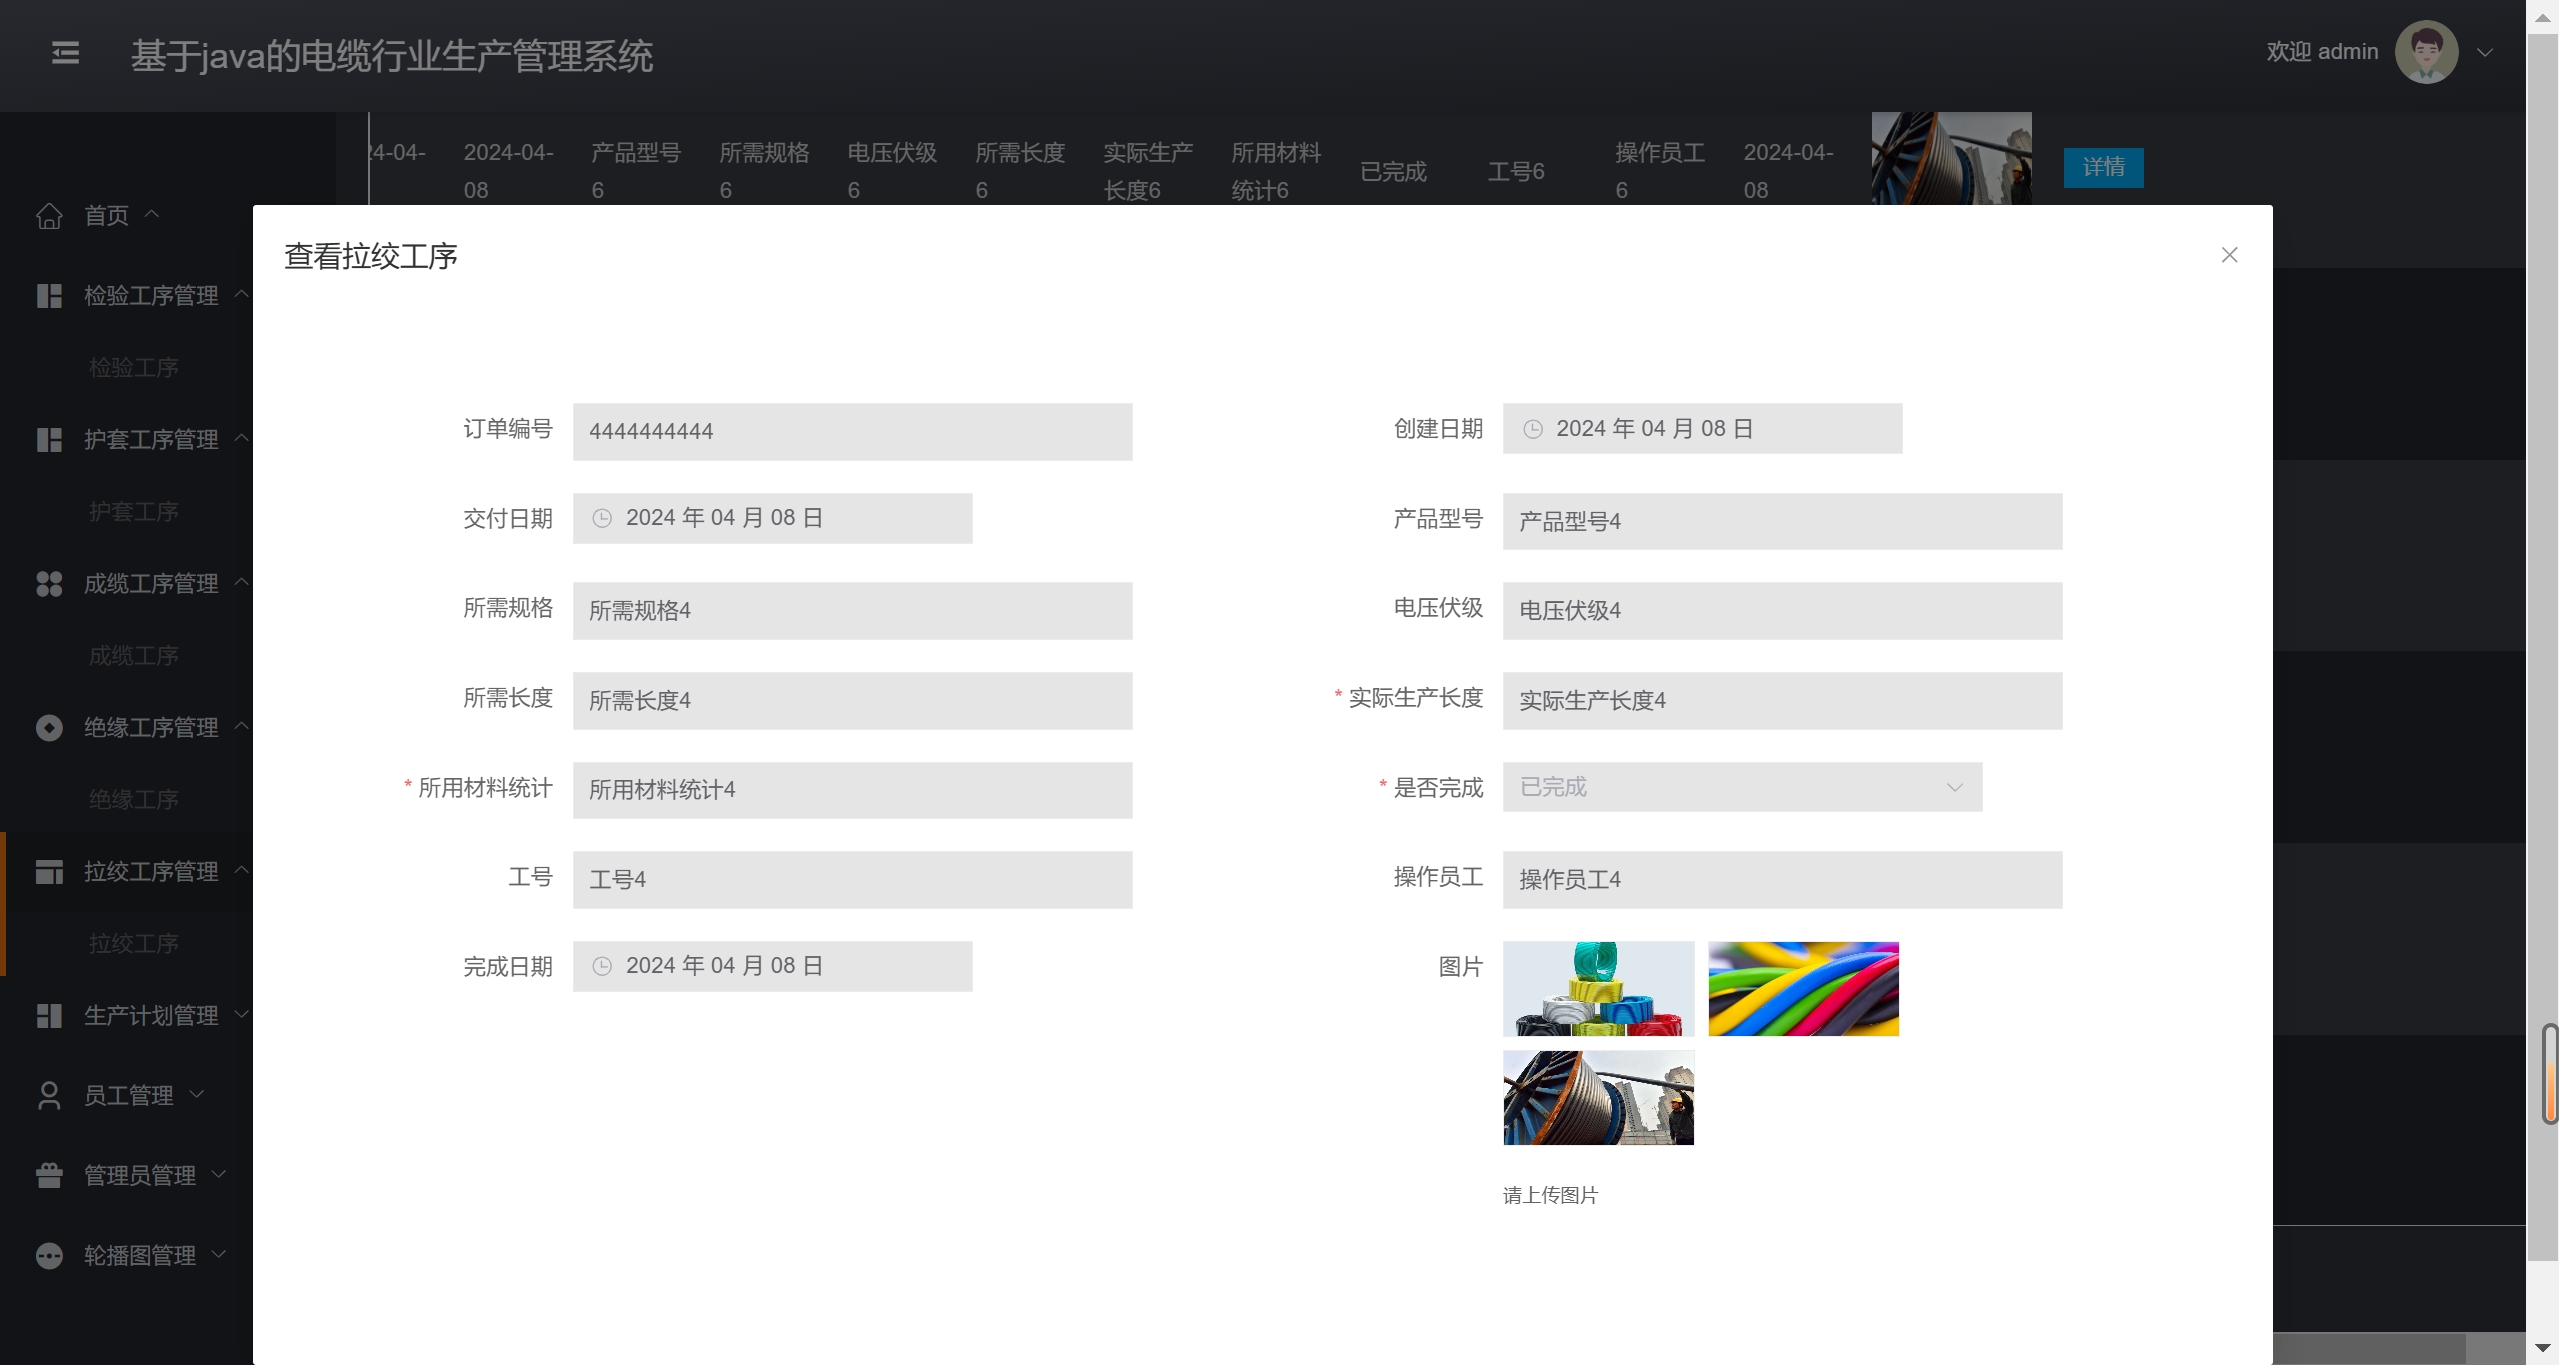
Task: Click the 完成日期 date field
Action: 772,966
